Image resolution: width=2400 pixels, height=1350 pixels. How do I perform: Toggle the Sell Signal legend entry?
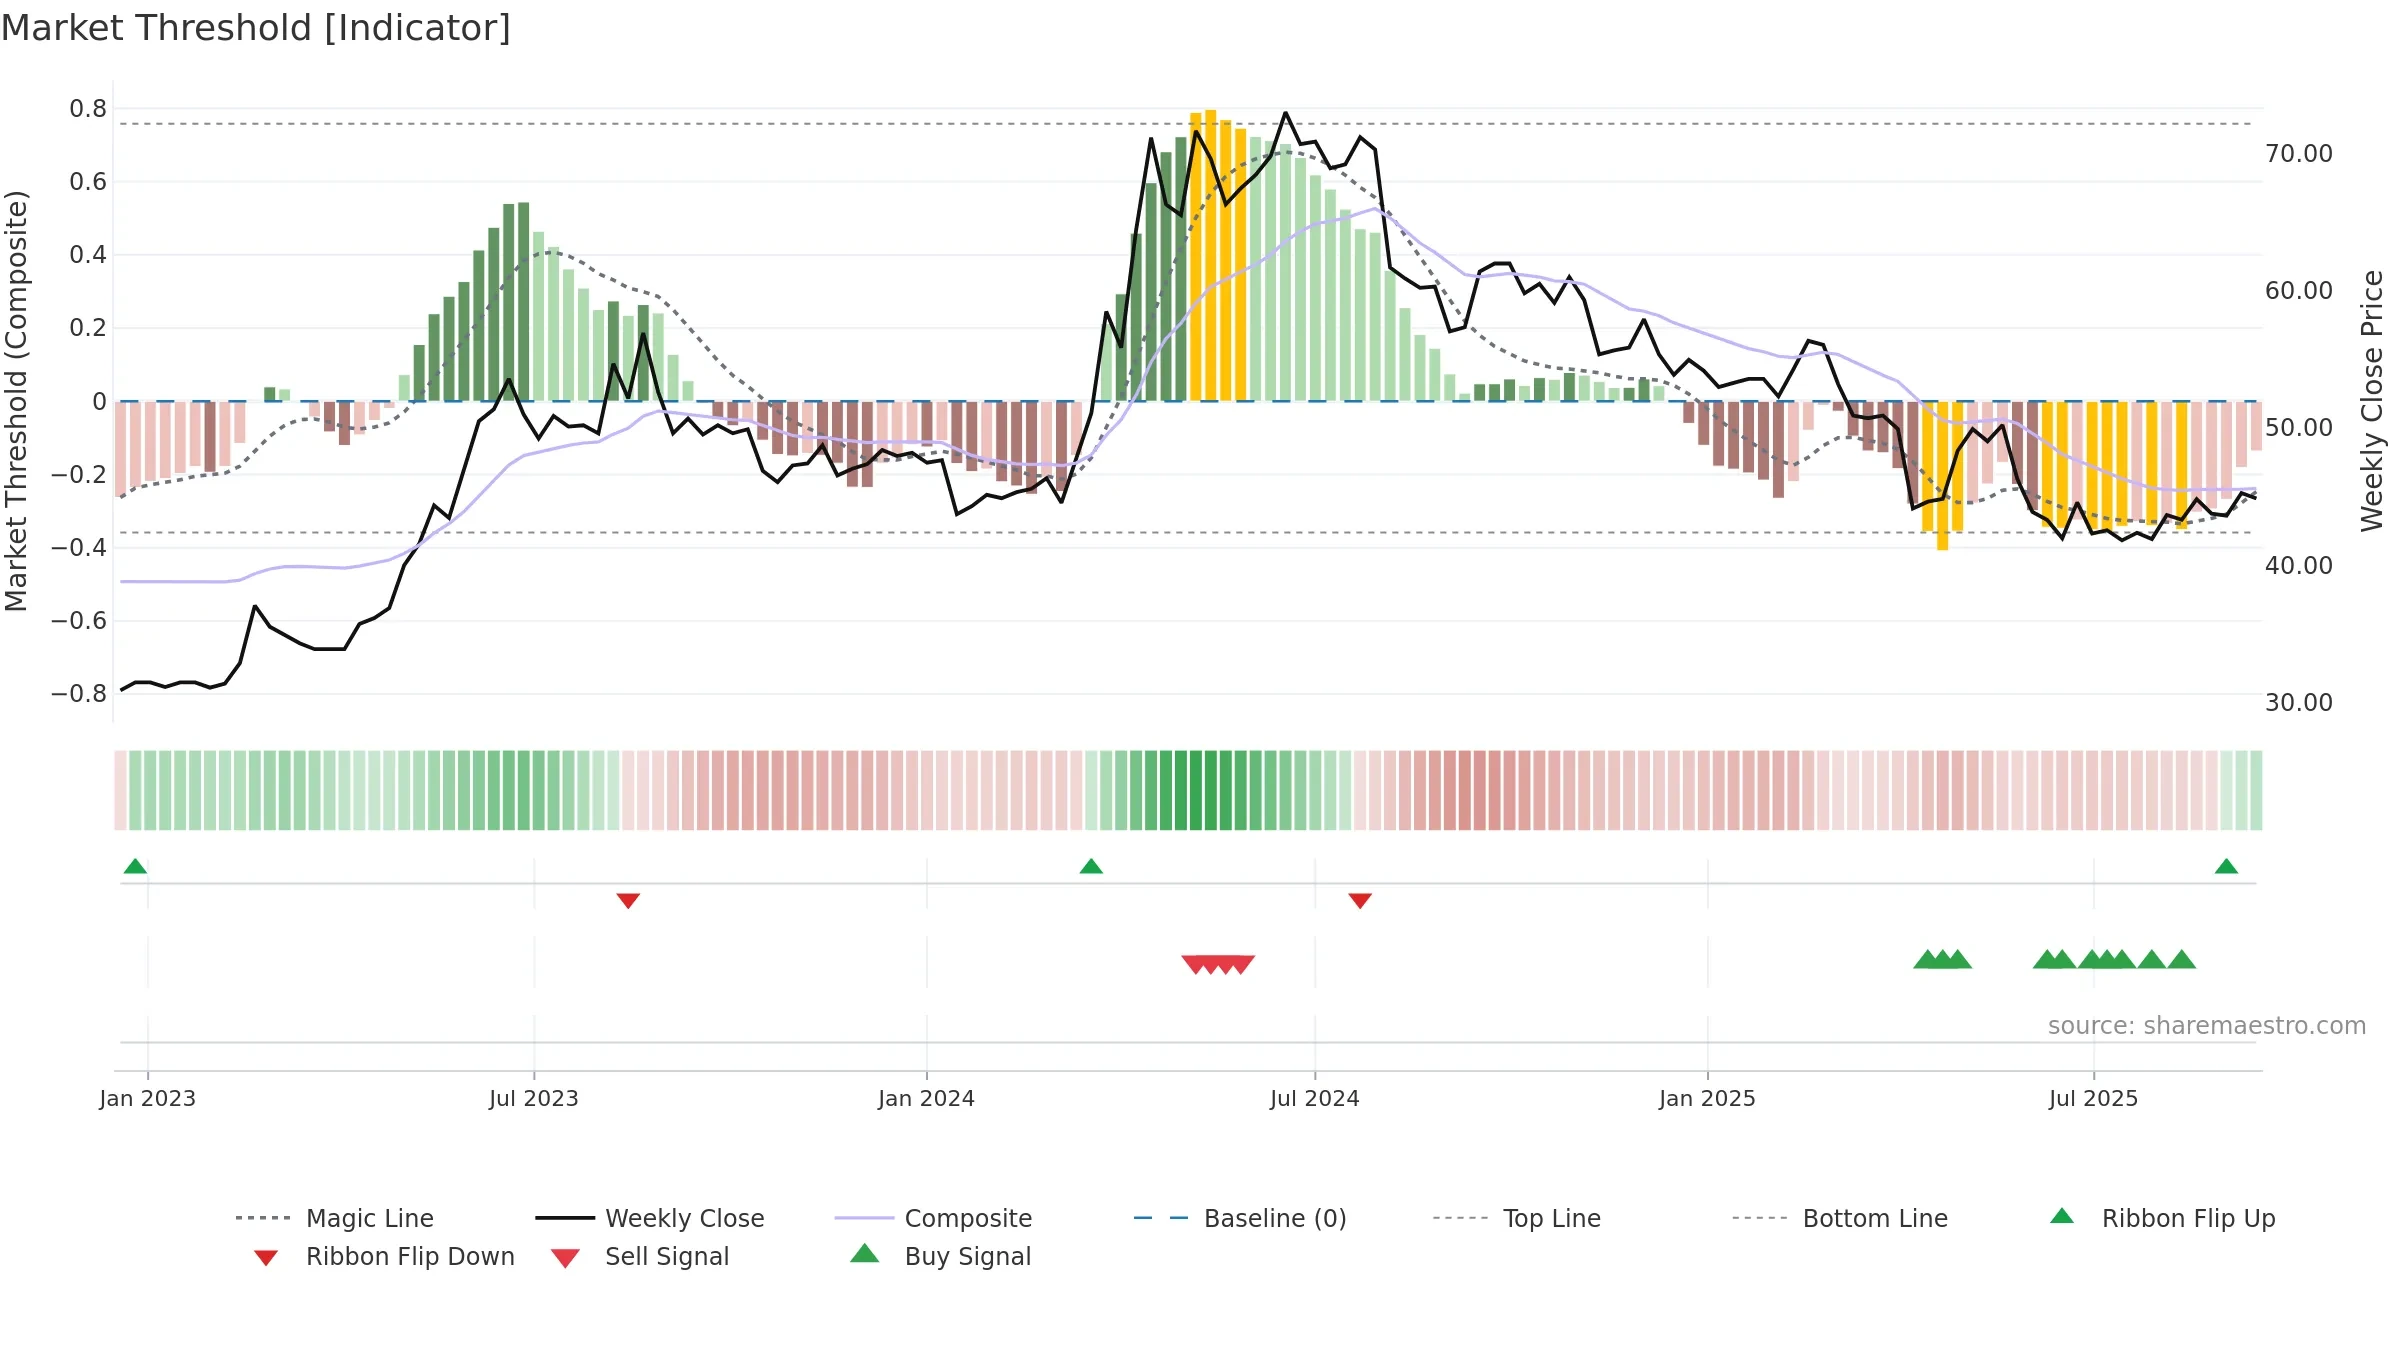click(640, 1256)
